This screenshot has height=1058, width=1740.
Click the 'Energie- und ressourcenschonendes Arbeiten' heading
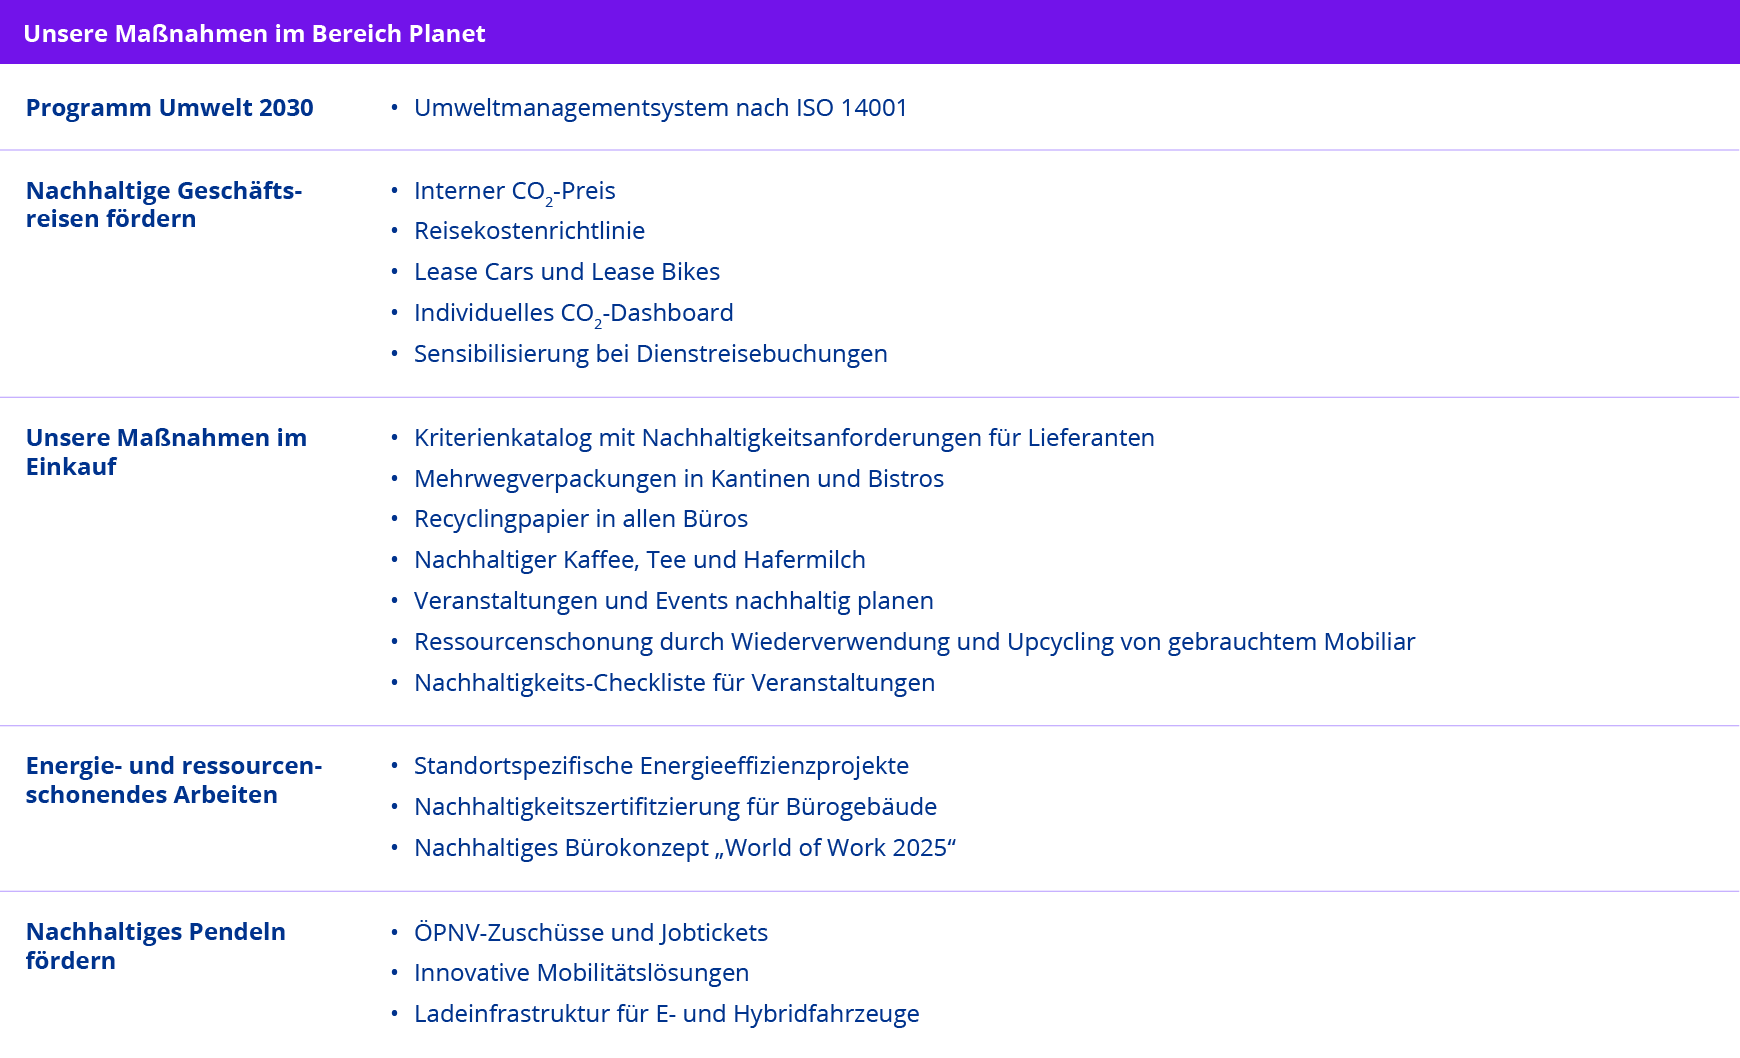[173, 779]
